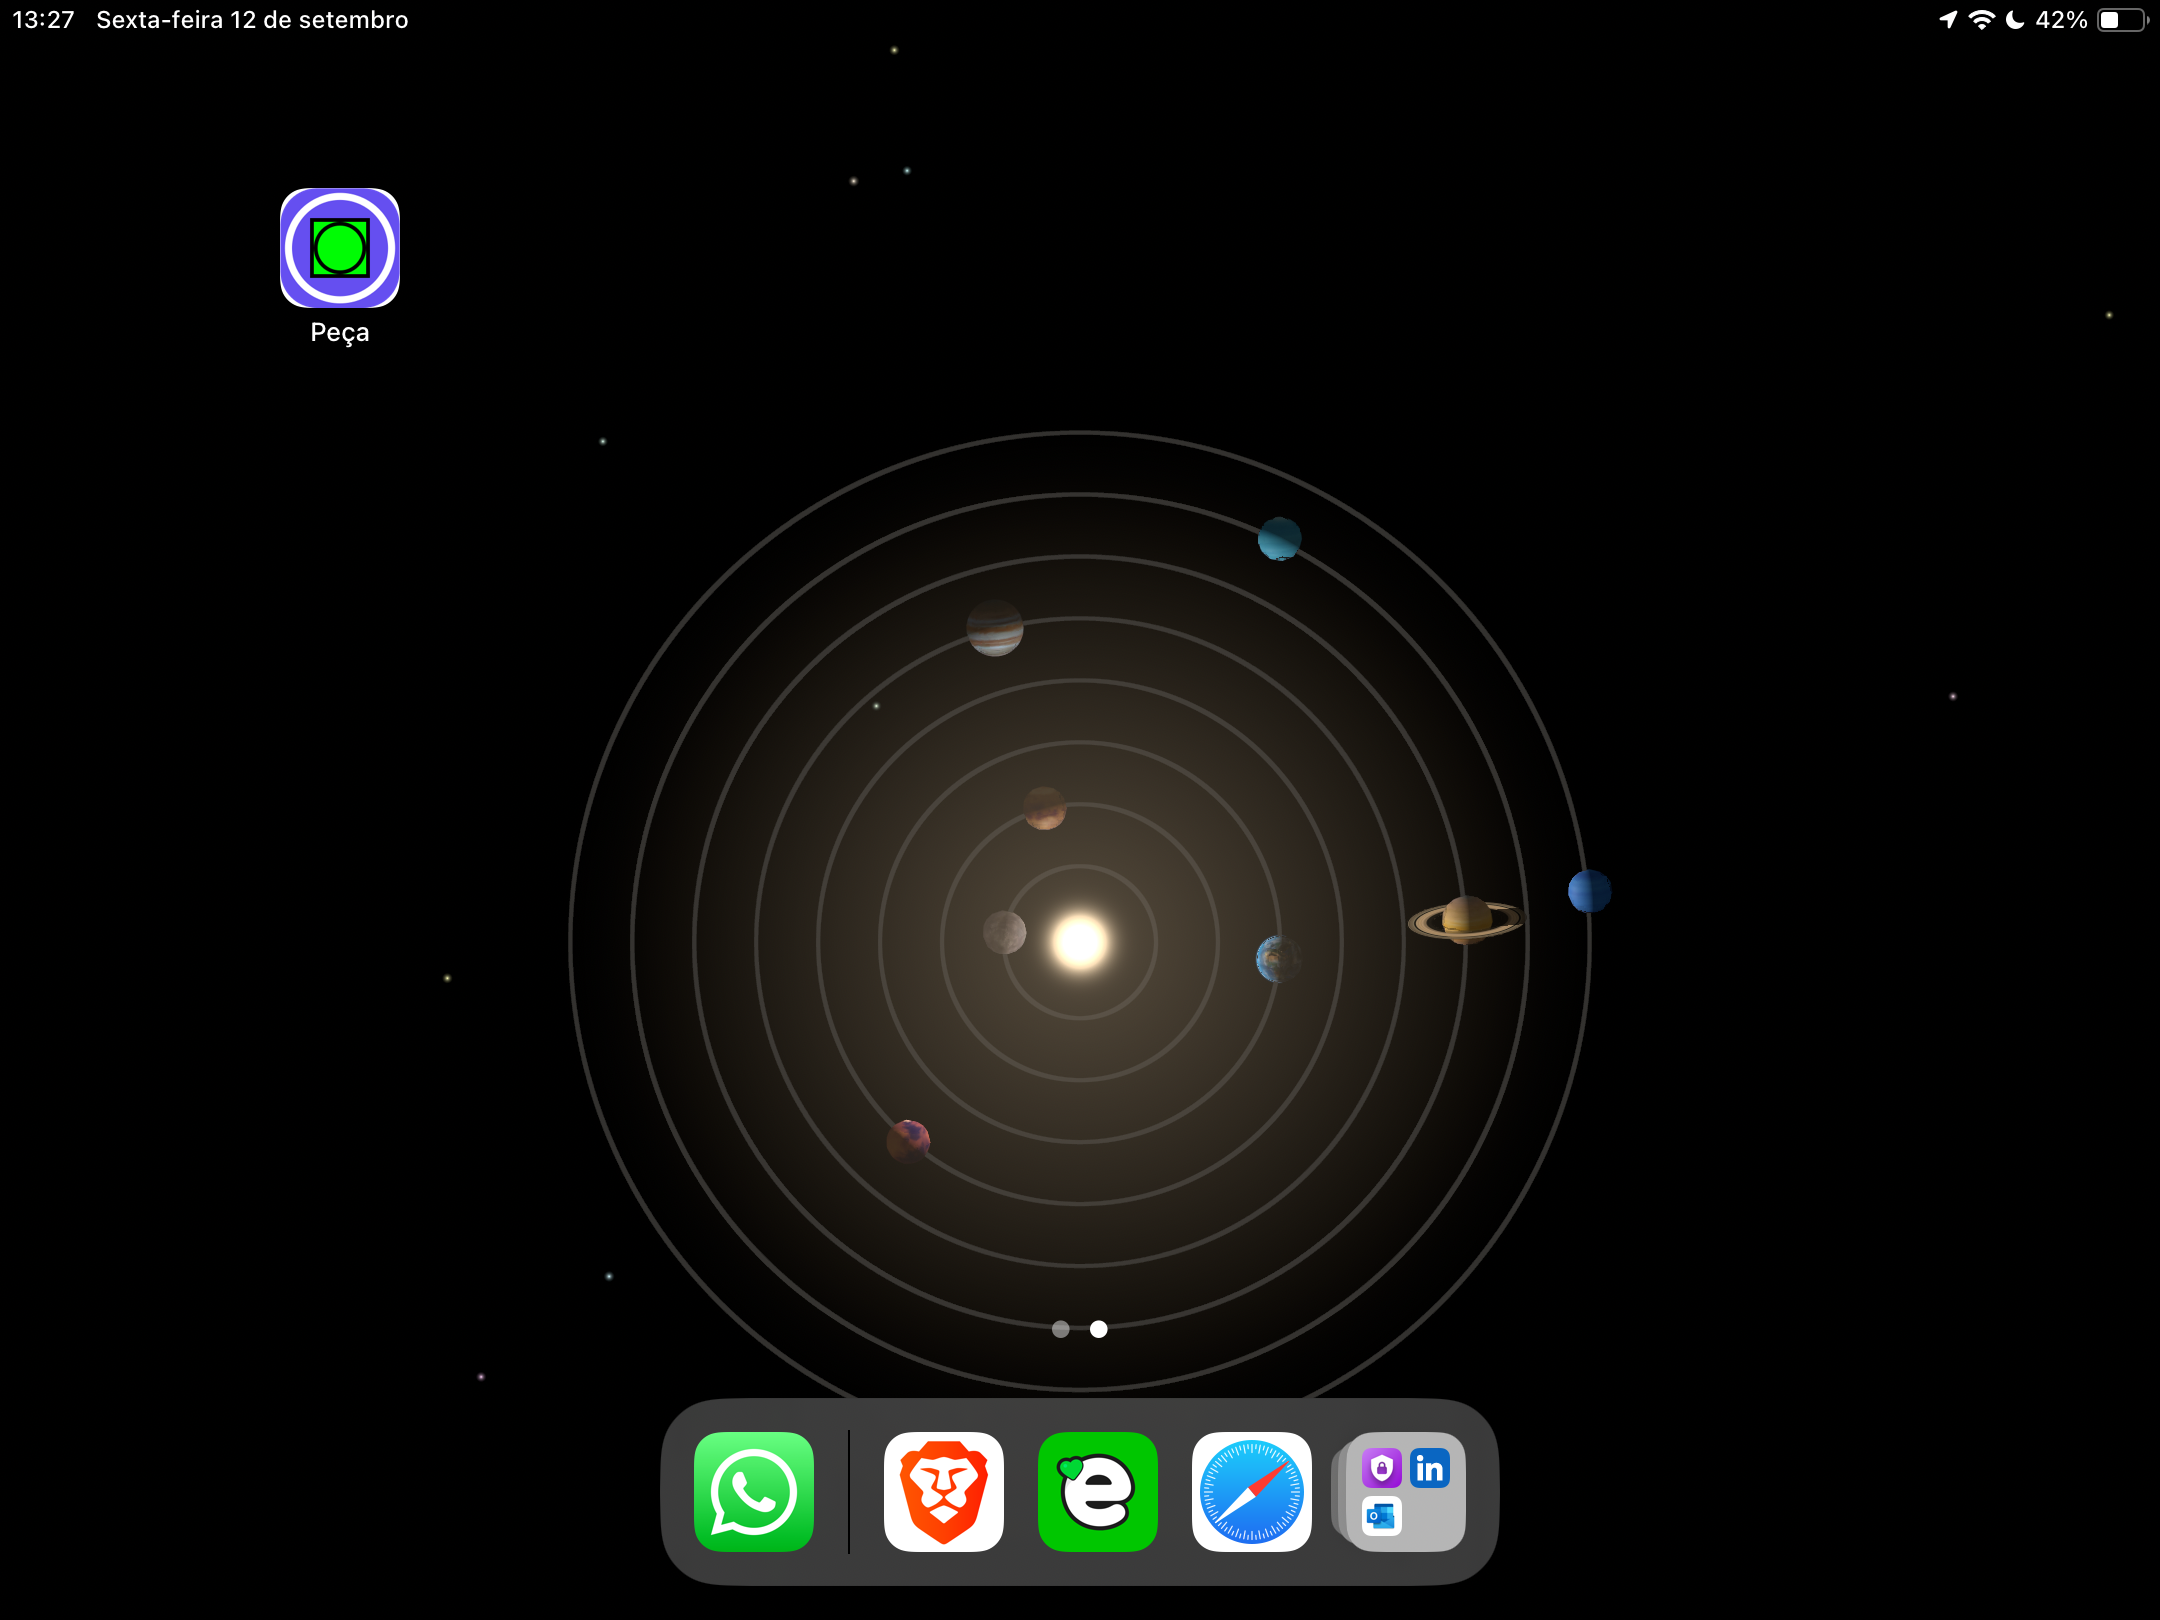Screen dimensions: 2160x1620
Task: Tap the date 'Sexta-feira 12 de setembro'
Action: 252,20
